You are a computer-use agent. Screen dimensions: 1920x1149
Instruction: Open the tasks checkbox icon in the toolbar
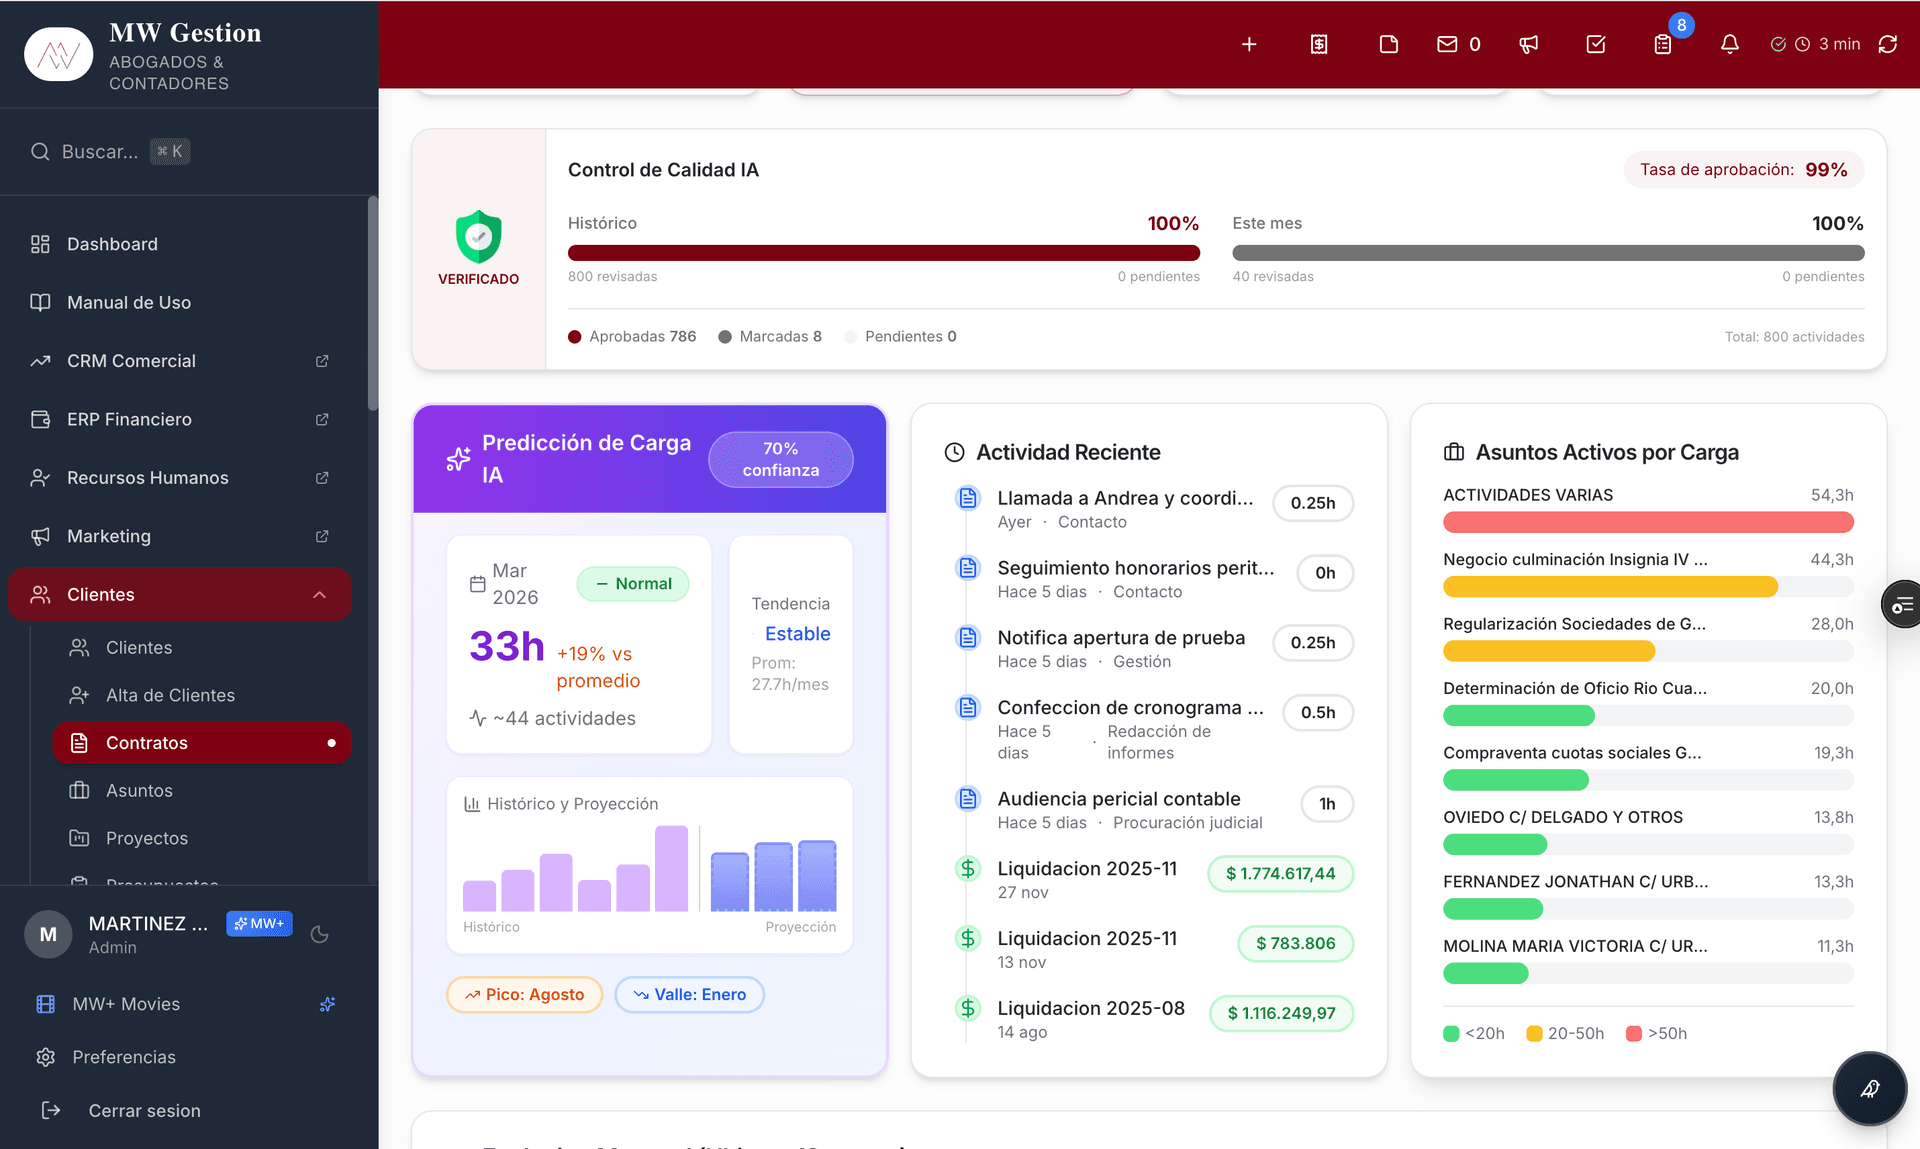(1596, 44)
